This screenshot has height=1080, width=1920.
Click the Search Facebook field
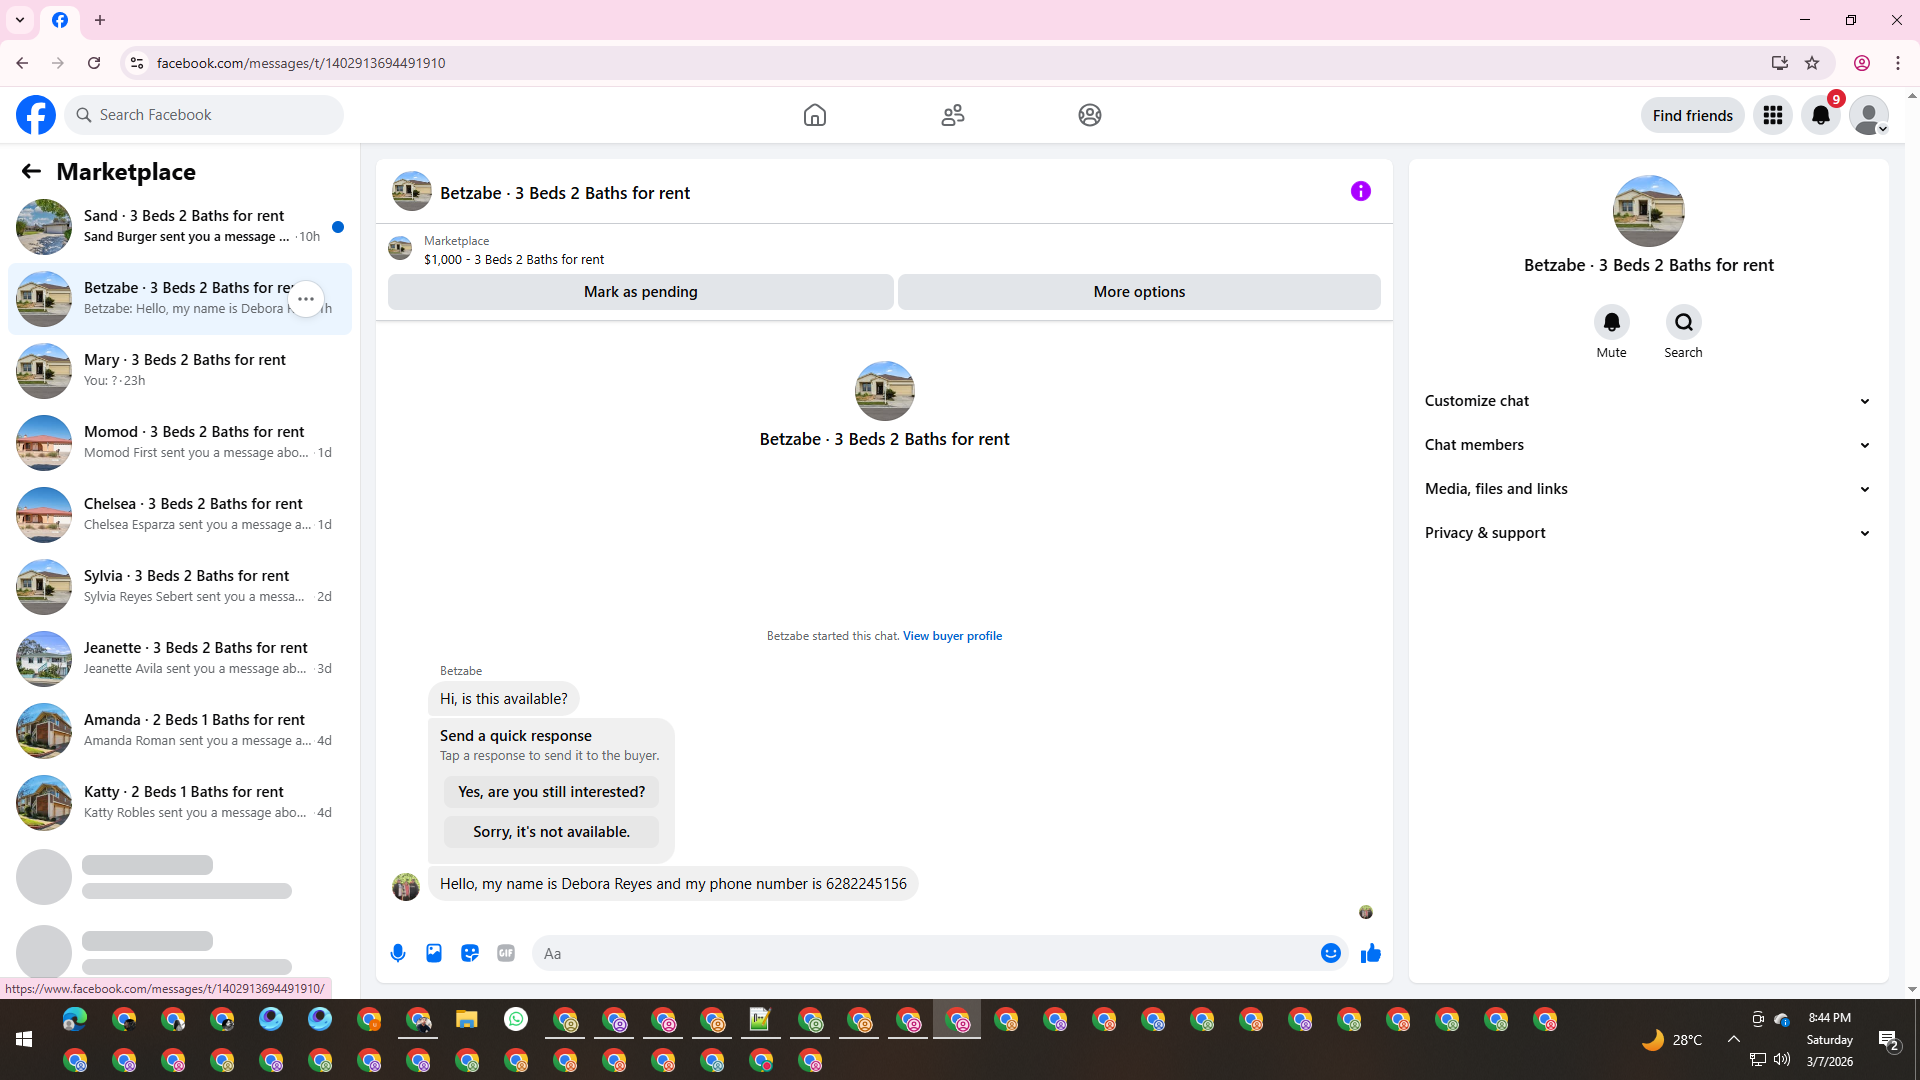[x=204, y=115]
